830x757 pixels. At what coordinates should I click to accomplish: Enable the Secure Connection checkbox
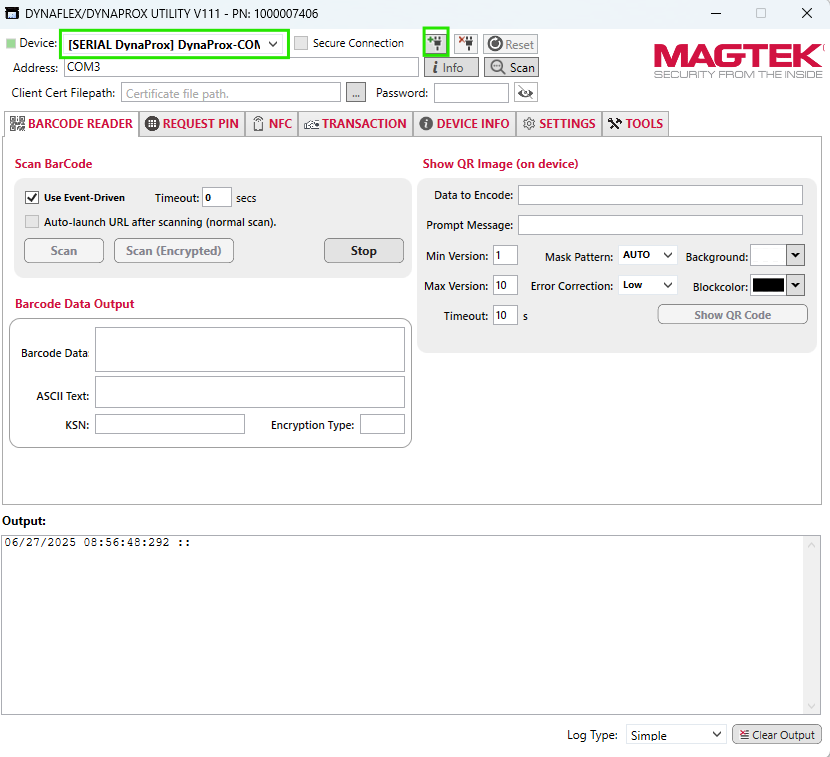coord(301,43)
